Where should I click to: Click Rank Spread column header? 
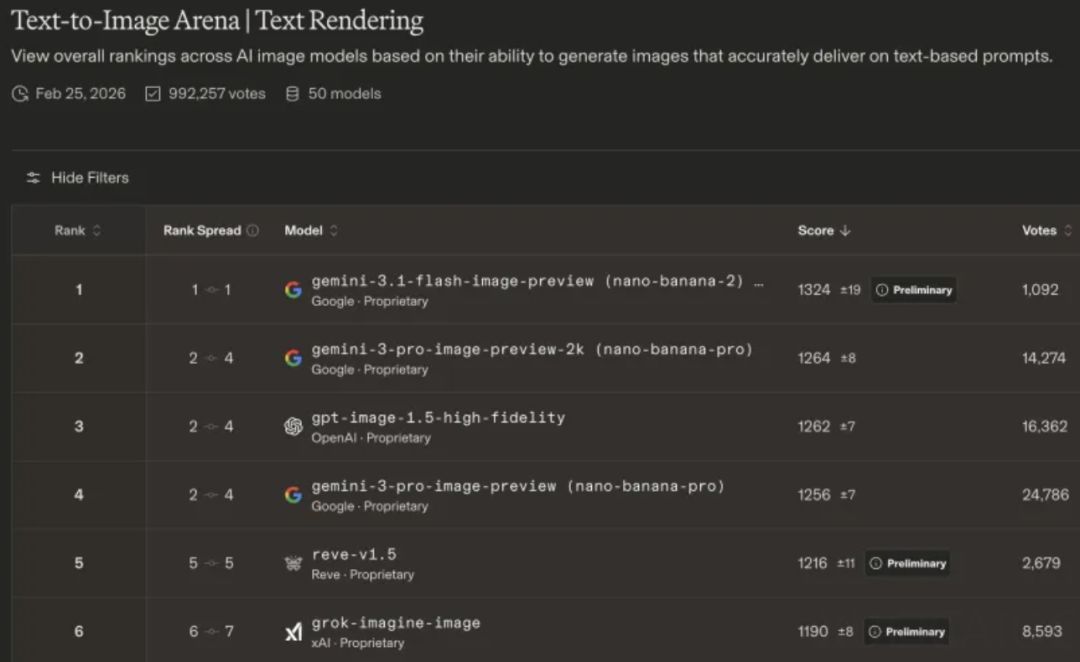202,231
